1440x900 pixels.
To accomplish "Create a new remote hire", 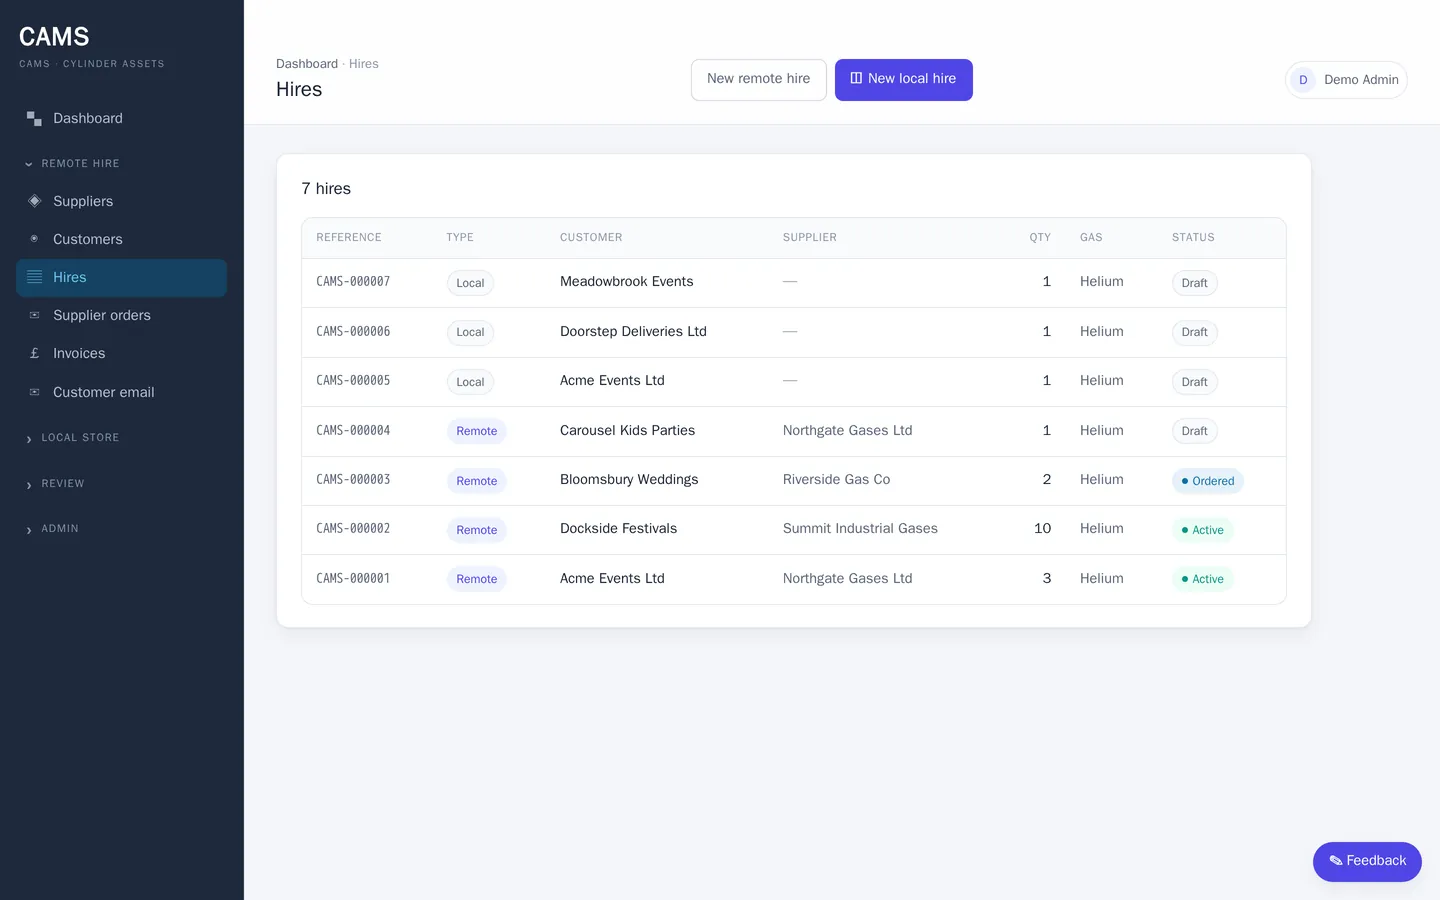I will [x=759, y=80].
